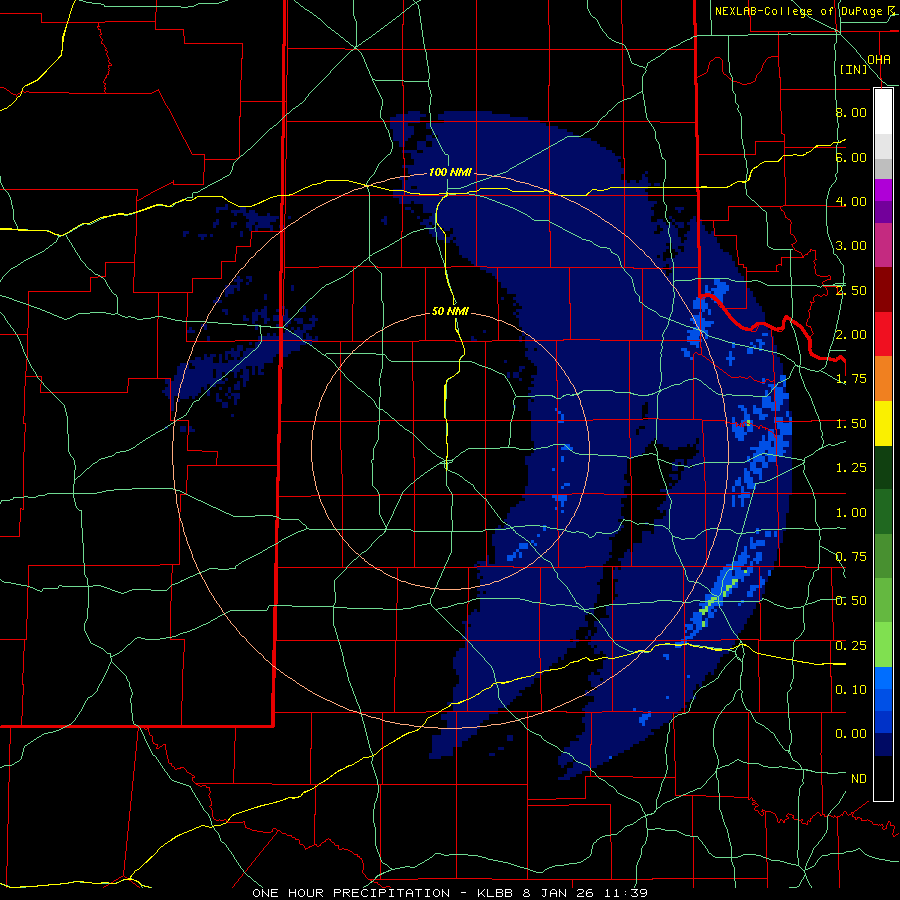Click the 0.75 legend value
The image size is (900, 900).
tap(851, 557)
